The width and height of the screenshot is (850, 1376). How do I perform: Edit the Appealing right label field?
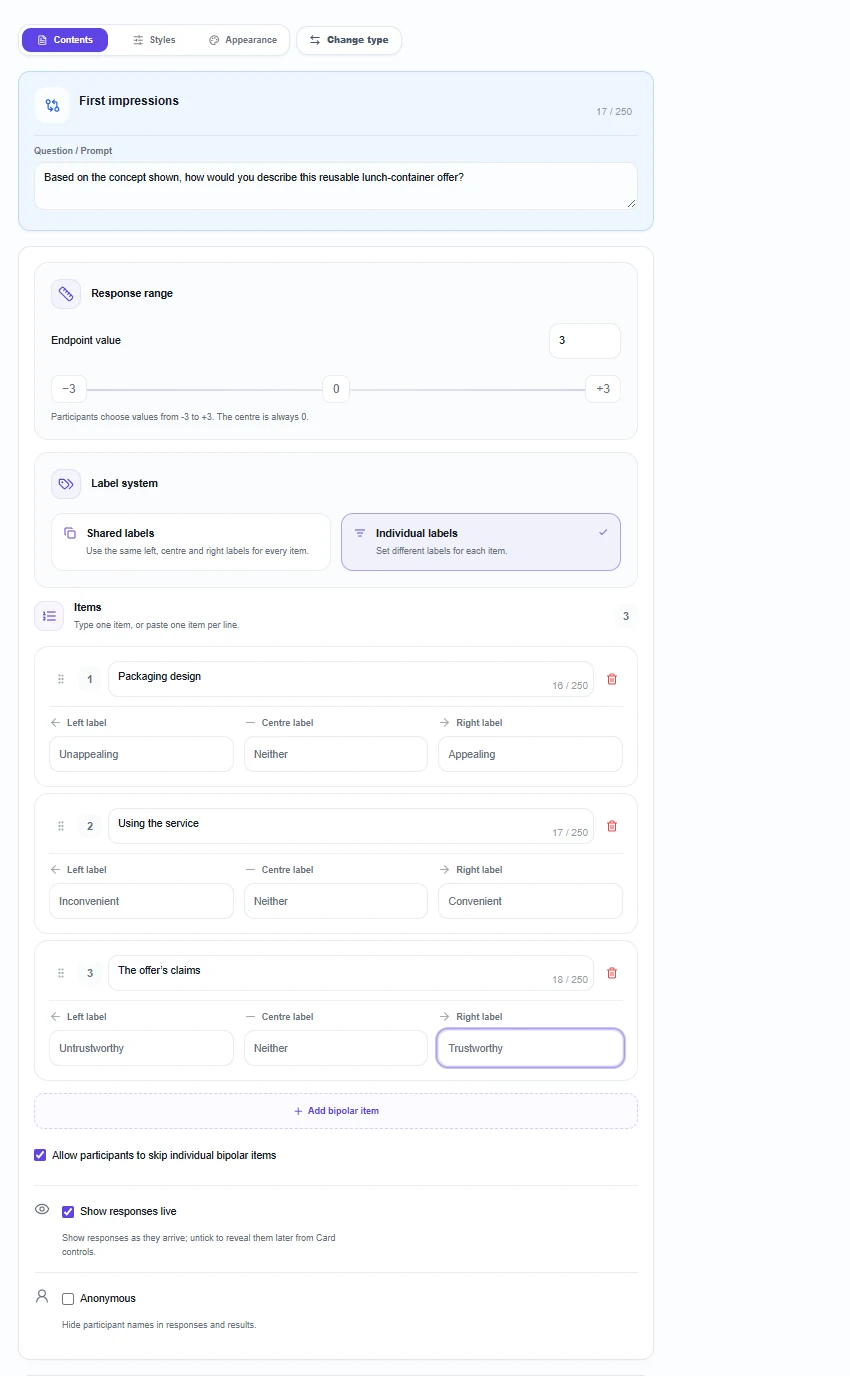click(x=530, y=754)
